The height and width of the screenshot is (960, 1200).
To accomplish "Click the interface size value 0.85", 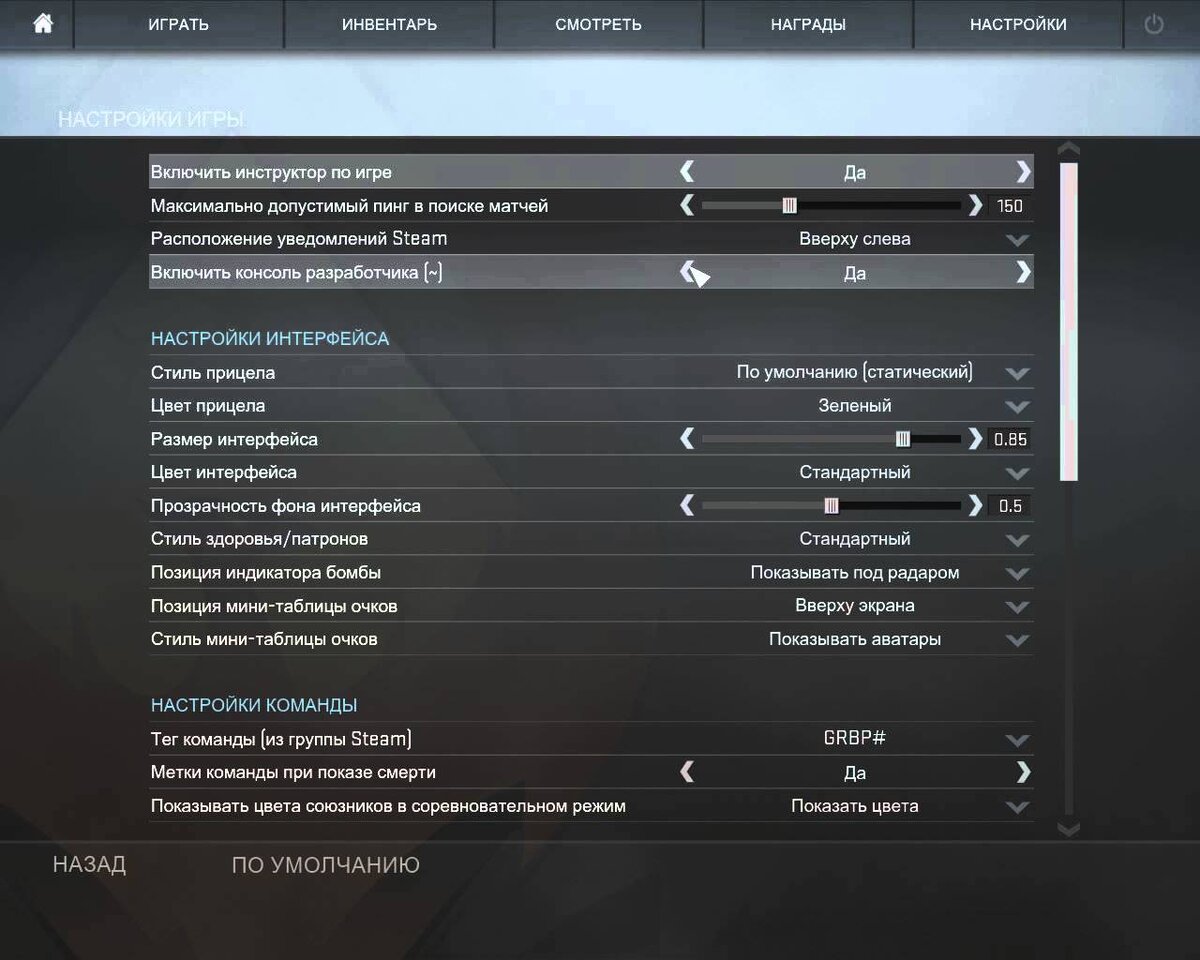I will pos(1010,439).
